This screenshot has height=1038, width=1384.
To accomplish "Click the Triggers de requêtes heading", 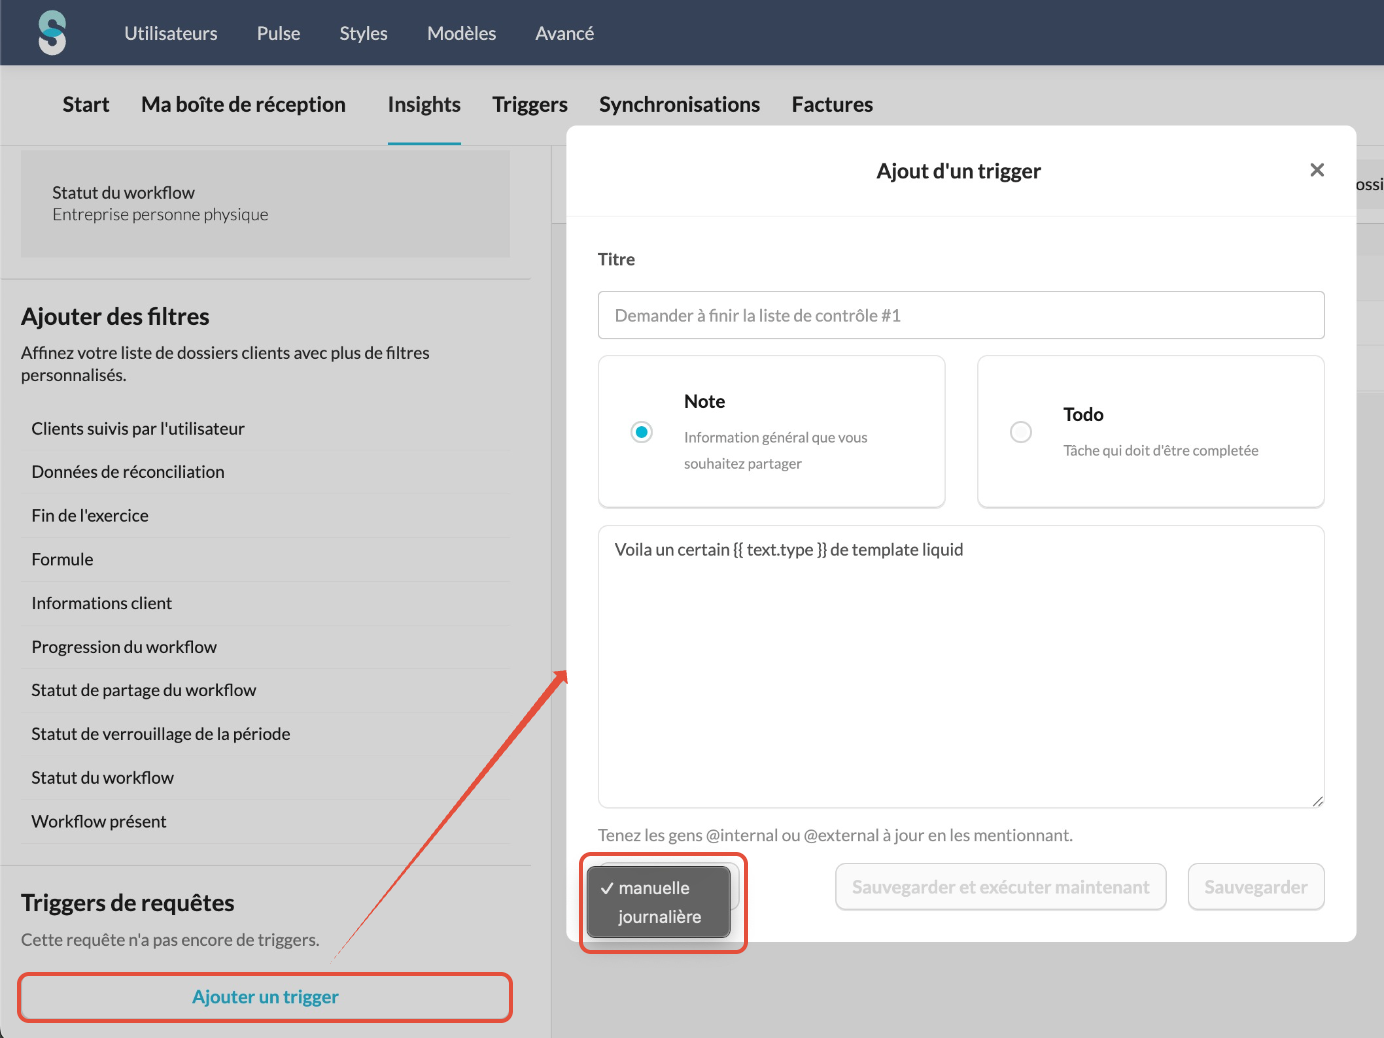I will pyautogui.click(x=128, y=903).
